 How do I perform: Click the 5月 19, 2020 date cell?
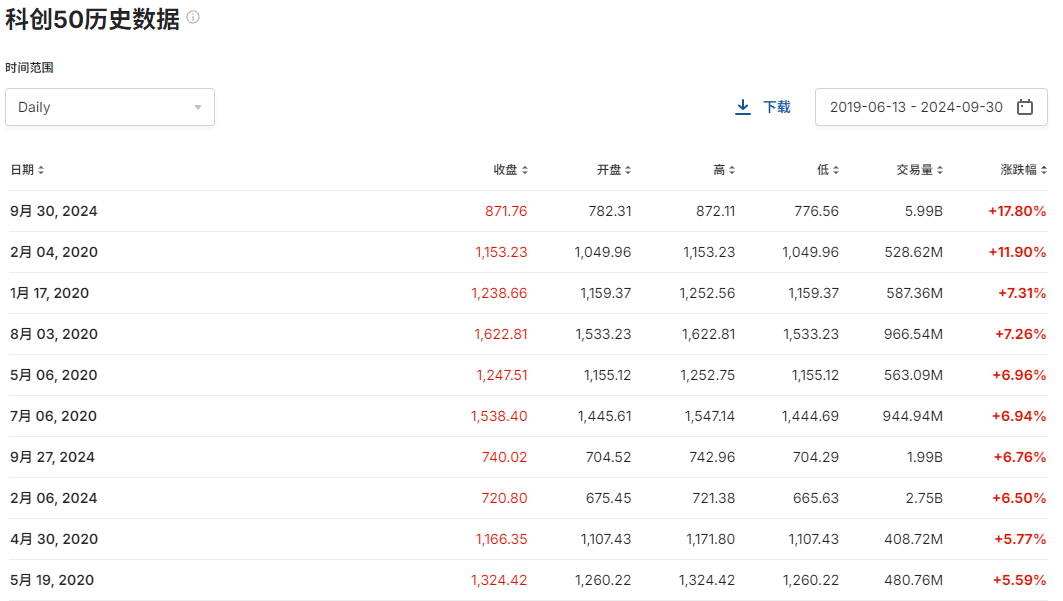click(x=52, y=580)
